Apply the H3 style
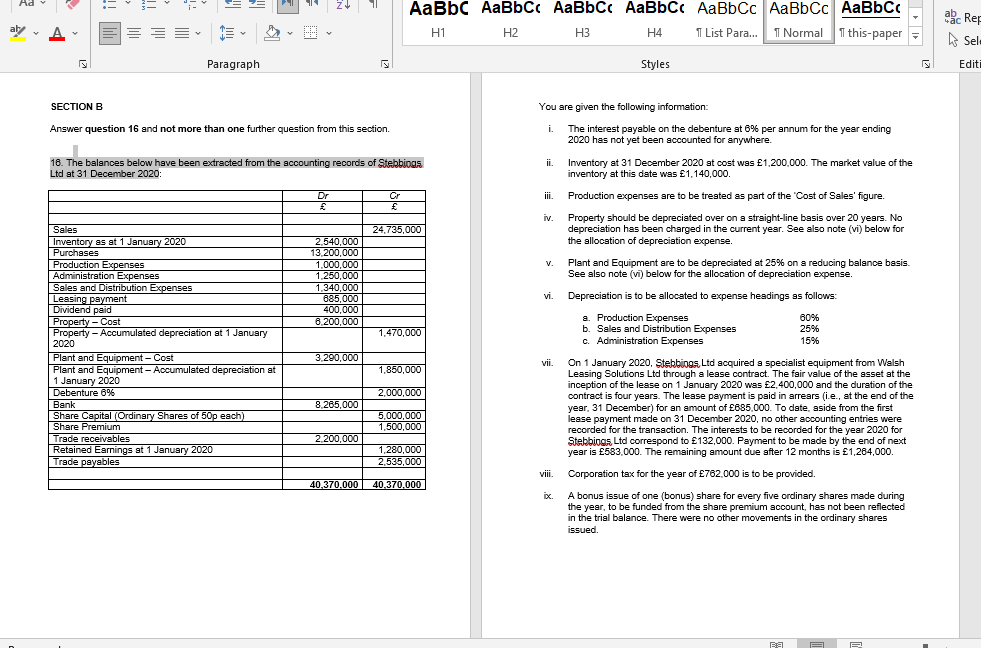981x648 pixels. click(x=582, y=20)
